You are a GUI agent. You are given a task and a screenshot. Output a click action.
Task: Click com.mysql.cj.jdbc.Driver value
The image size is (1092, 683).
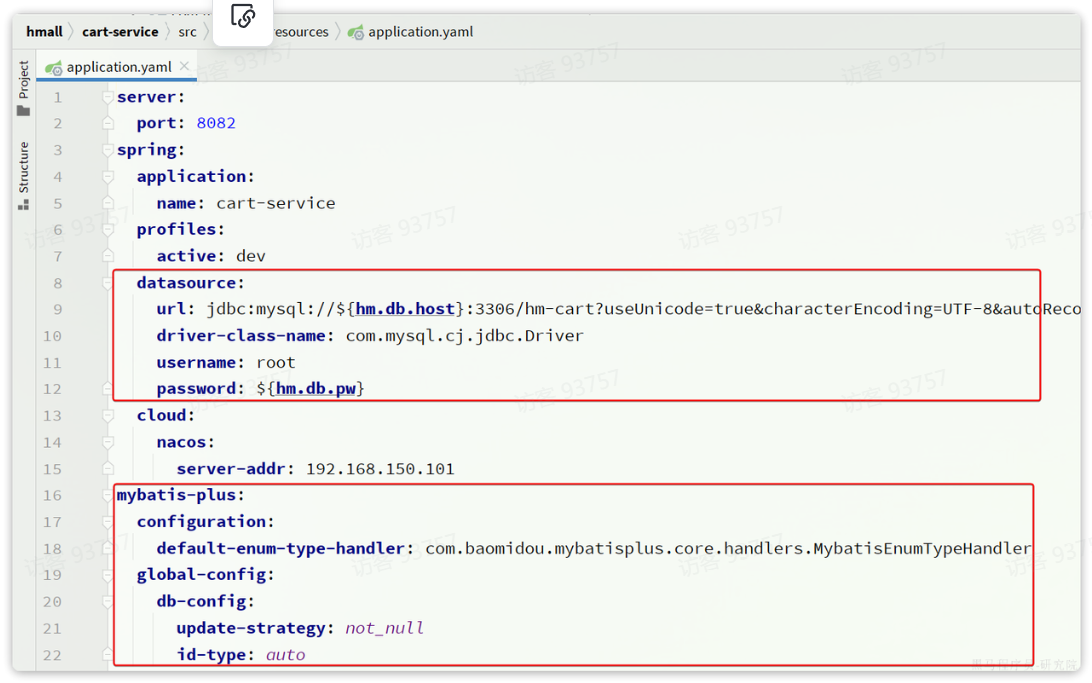tap(465, 336)
